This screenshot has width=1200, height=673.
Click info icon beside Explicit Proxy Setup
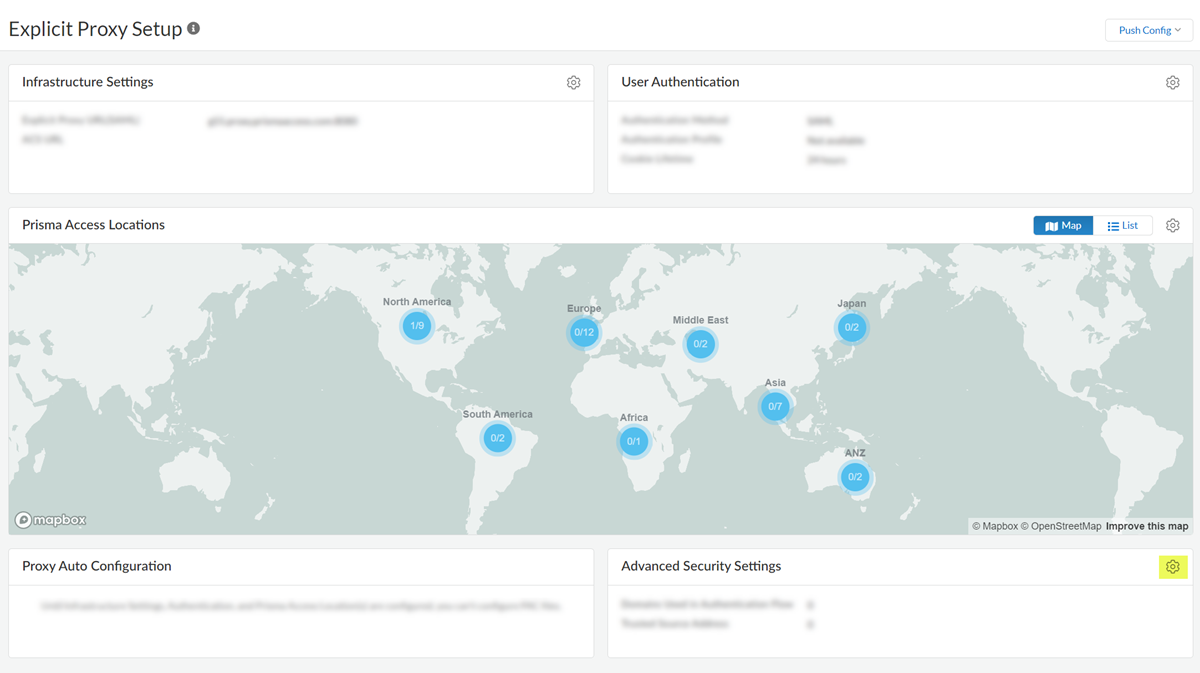click(194, 29)
